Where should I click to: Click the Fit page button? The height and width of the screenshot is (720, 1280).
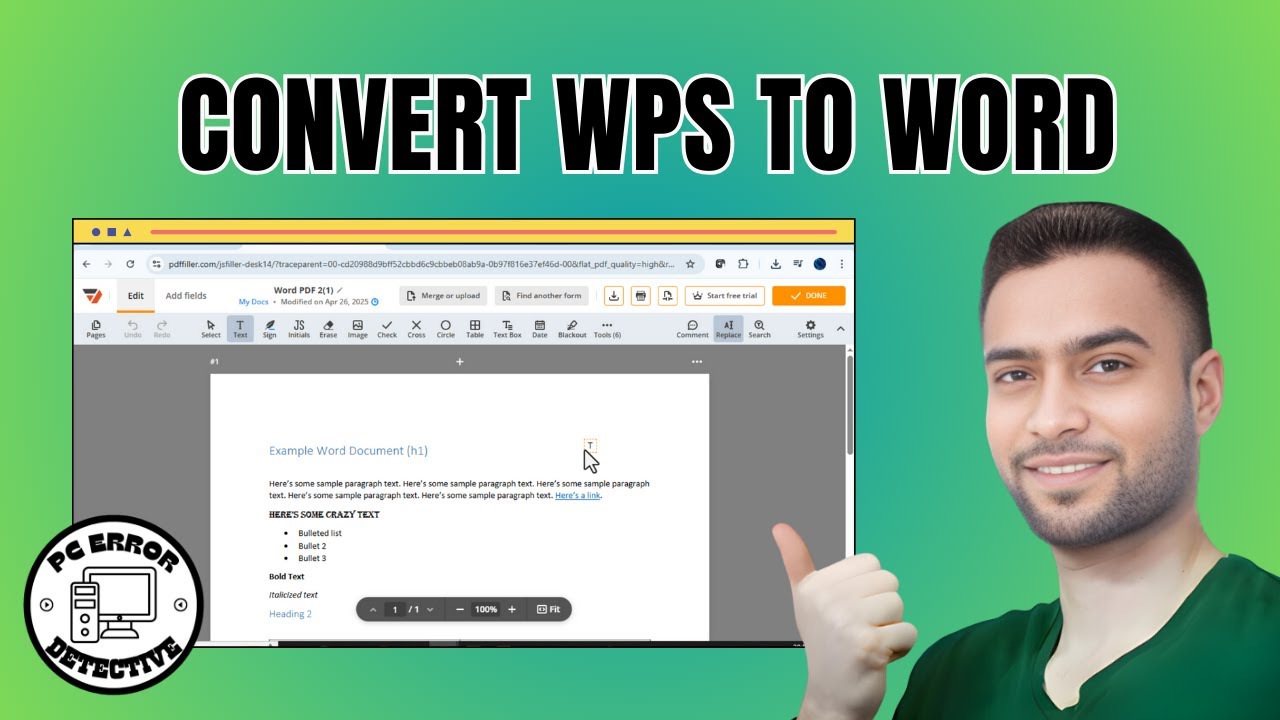pos(548,609)
